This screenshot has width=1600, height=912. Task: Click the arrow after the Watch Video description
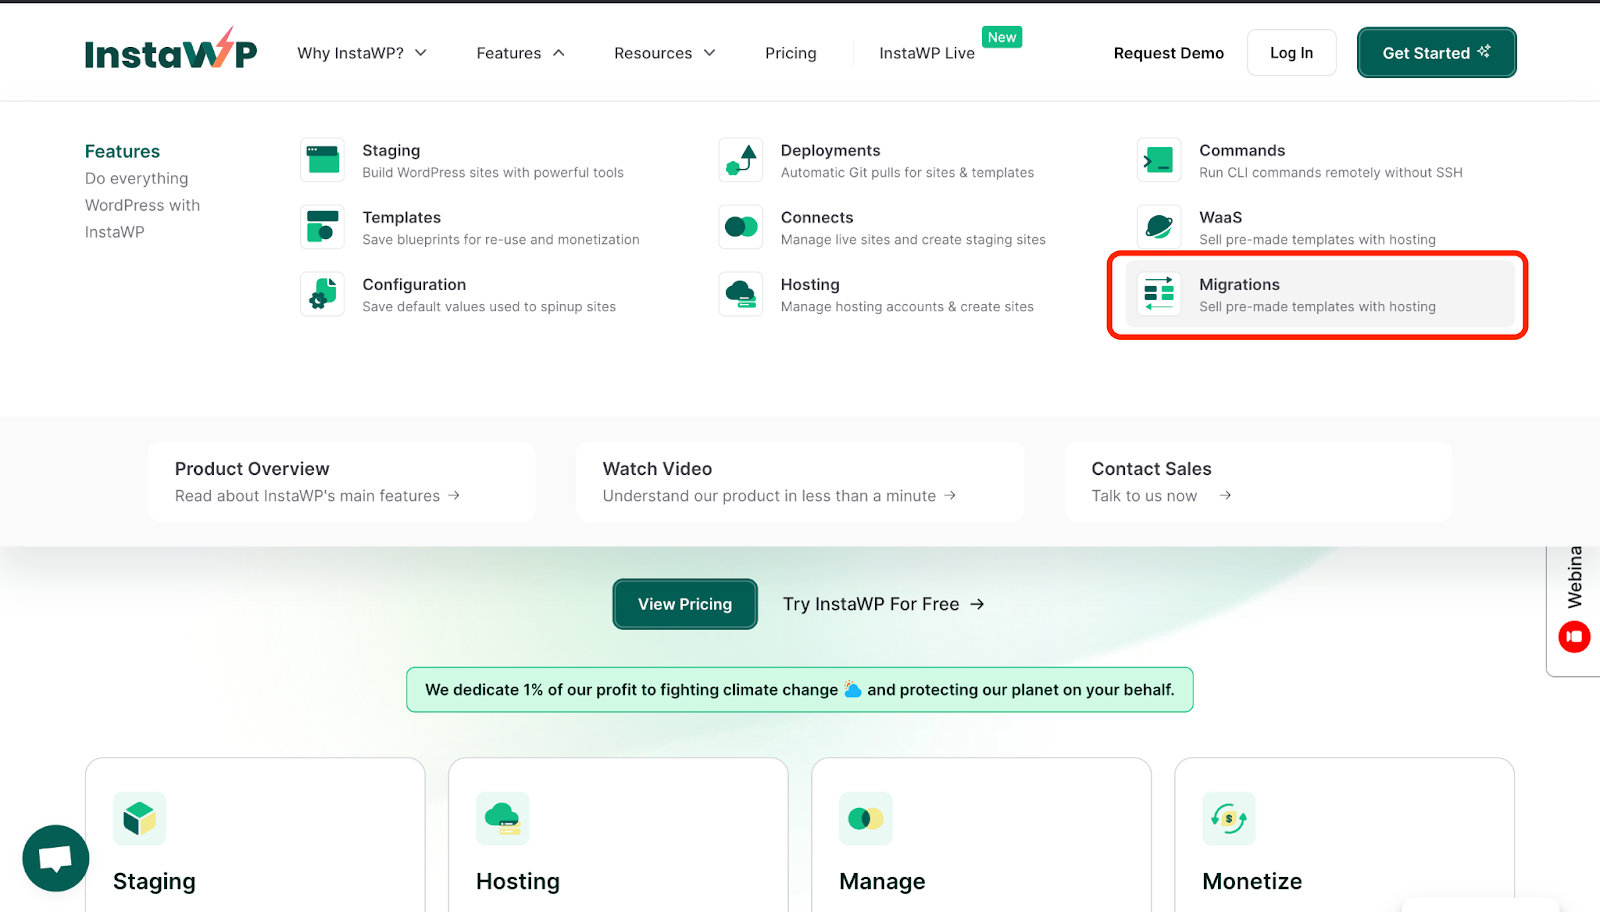coord(950,495)
